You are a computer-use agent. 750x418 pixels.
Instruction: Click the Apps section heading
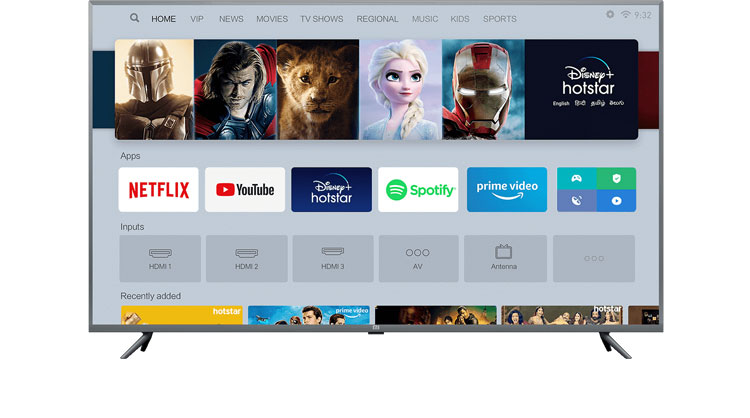coord(130,156)
